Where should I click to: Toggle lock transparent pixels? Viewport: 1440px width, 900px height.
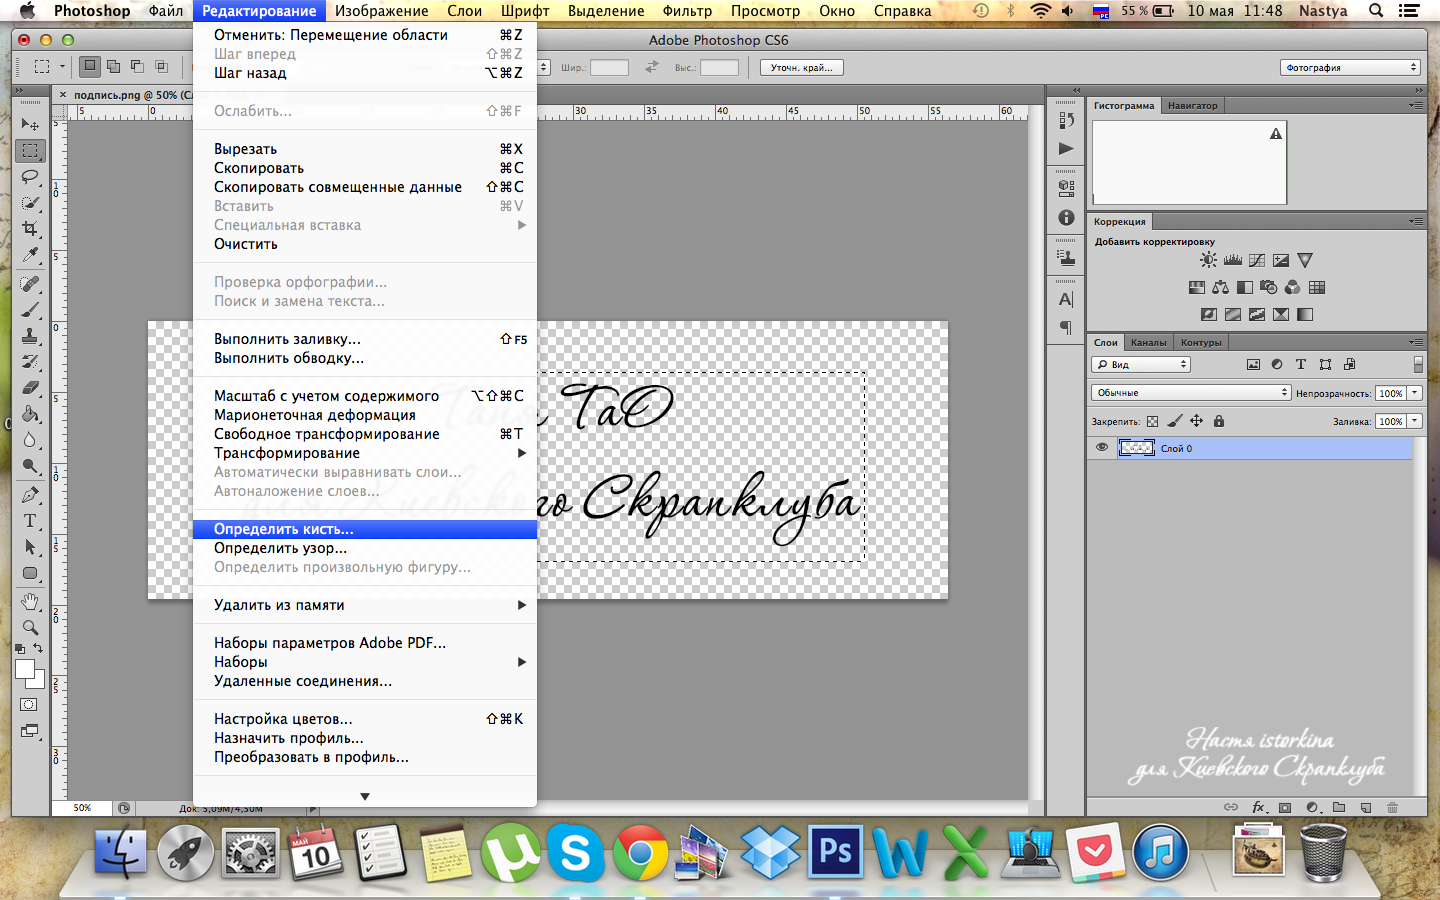(x=1153, y=421)
